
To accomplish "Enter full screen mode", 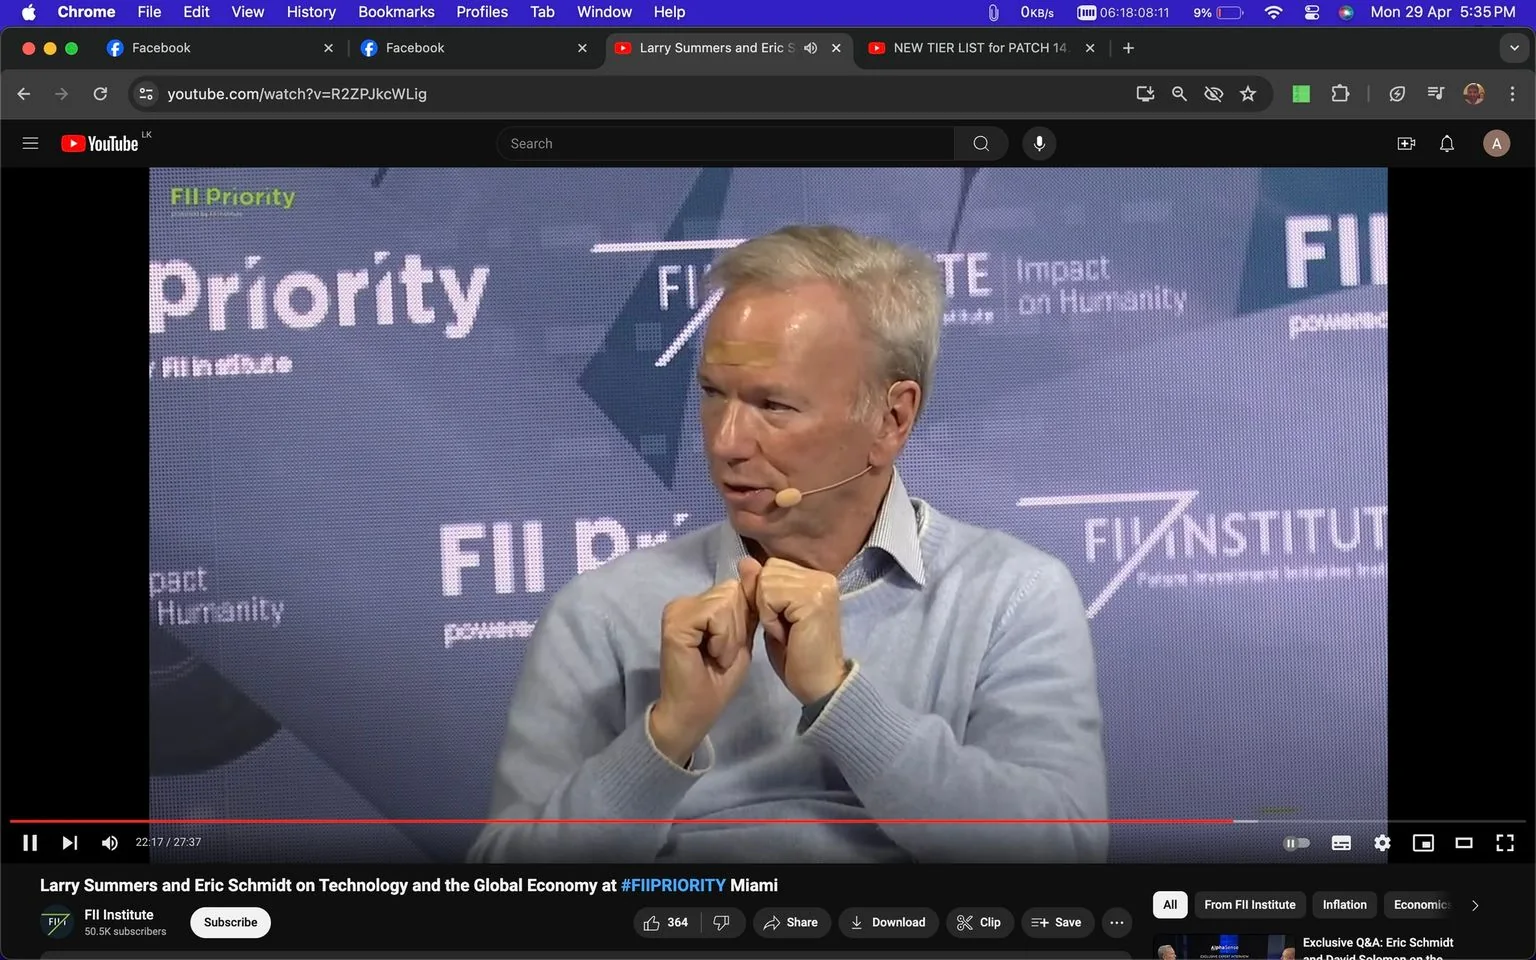I will [x=1505, y=843].
